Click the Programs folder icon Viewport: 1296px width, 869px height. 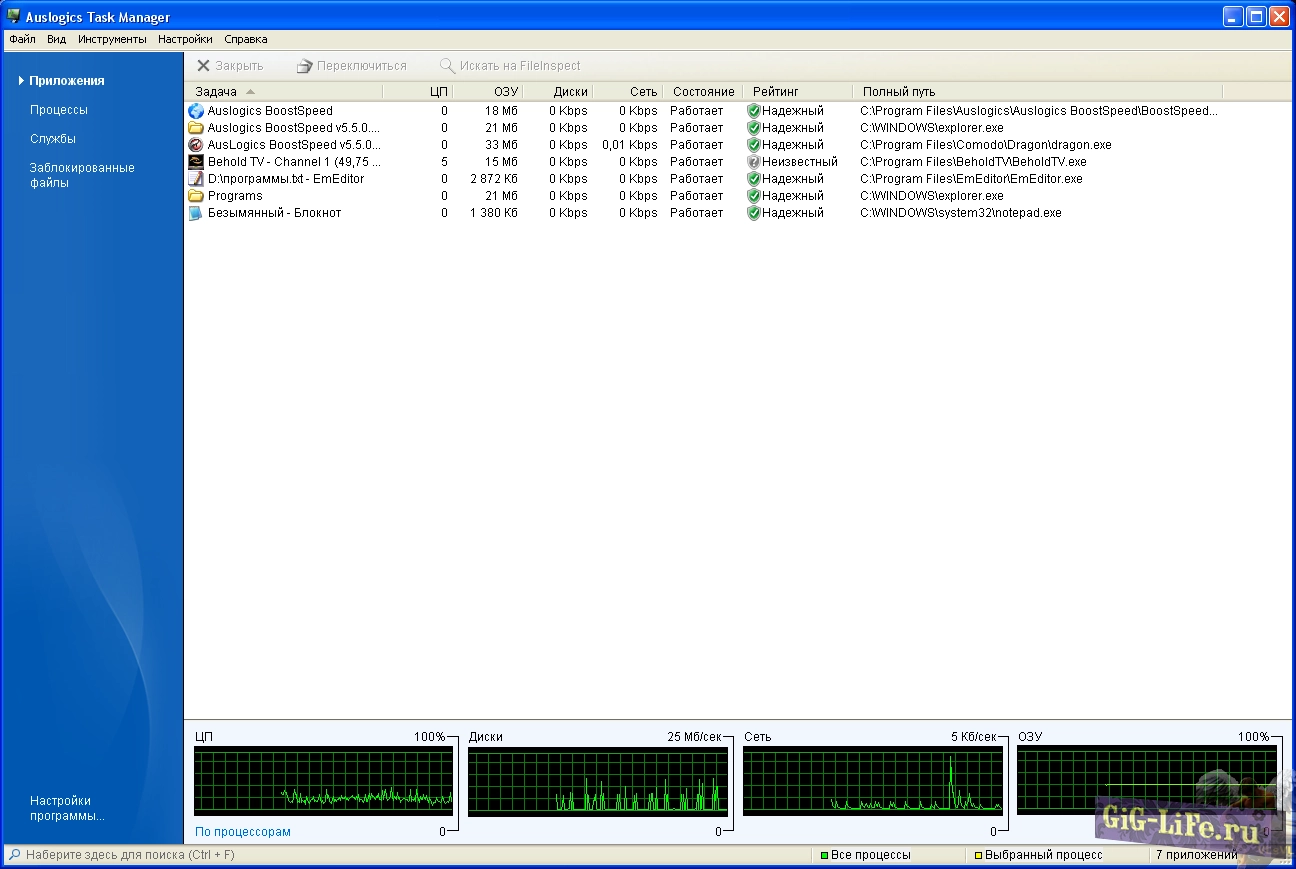[196, 196]
